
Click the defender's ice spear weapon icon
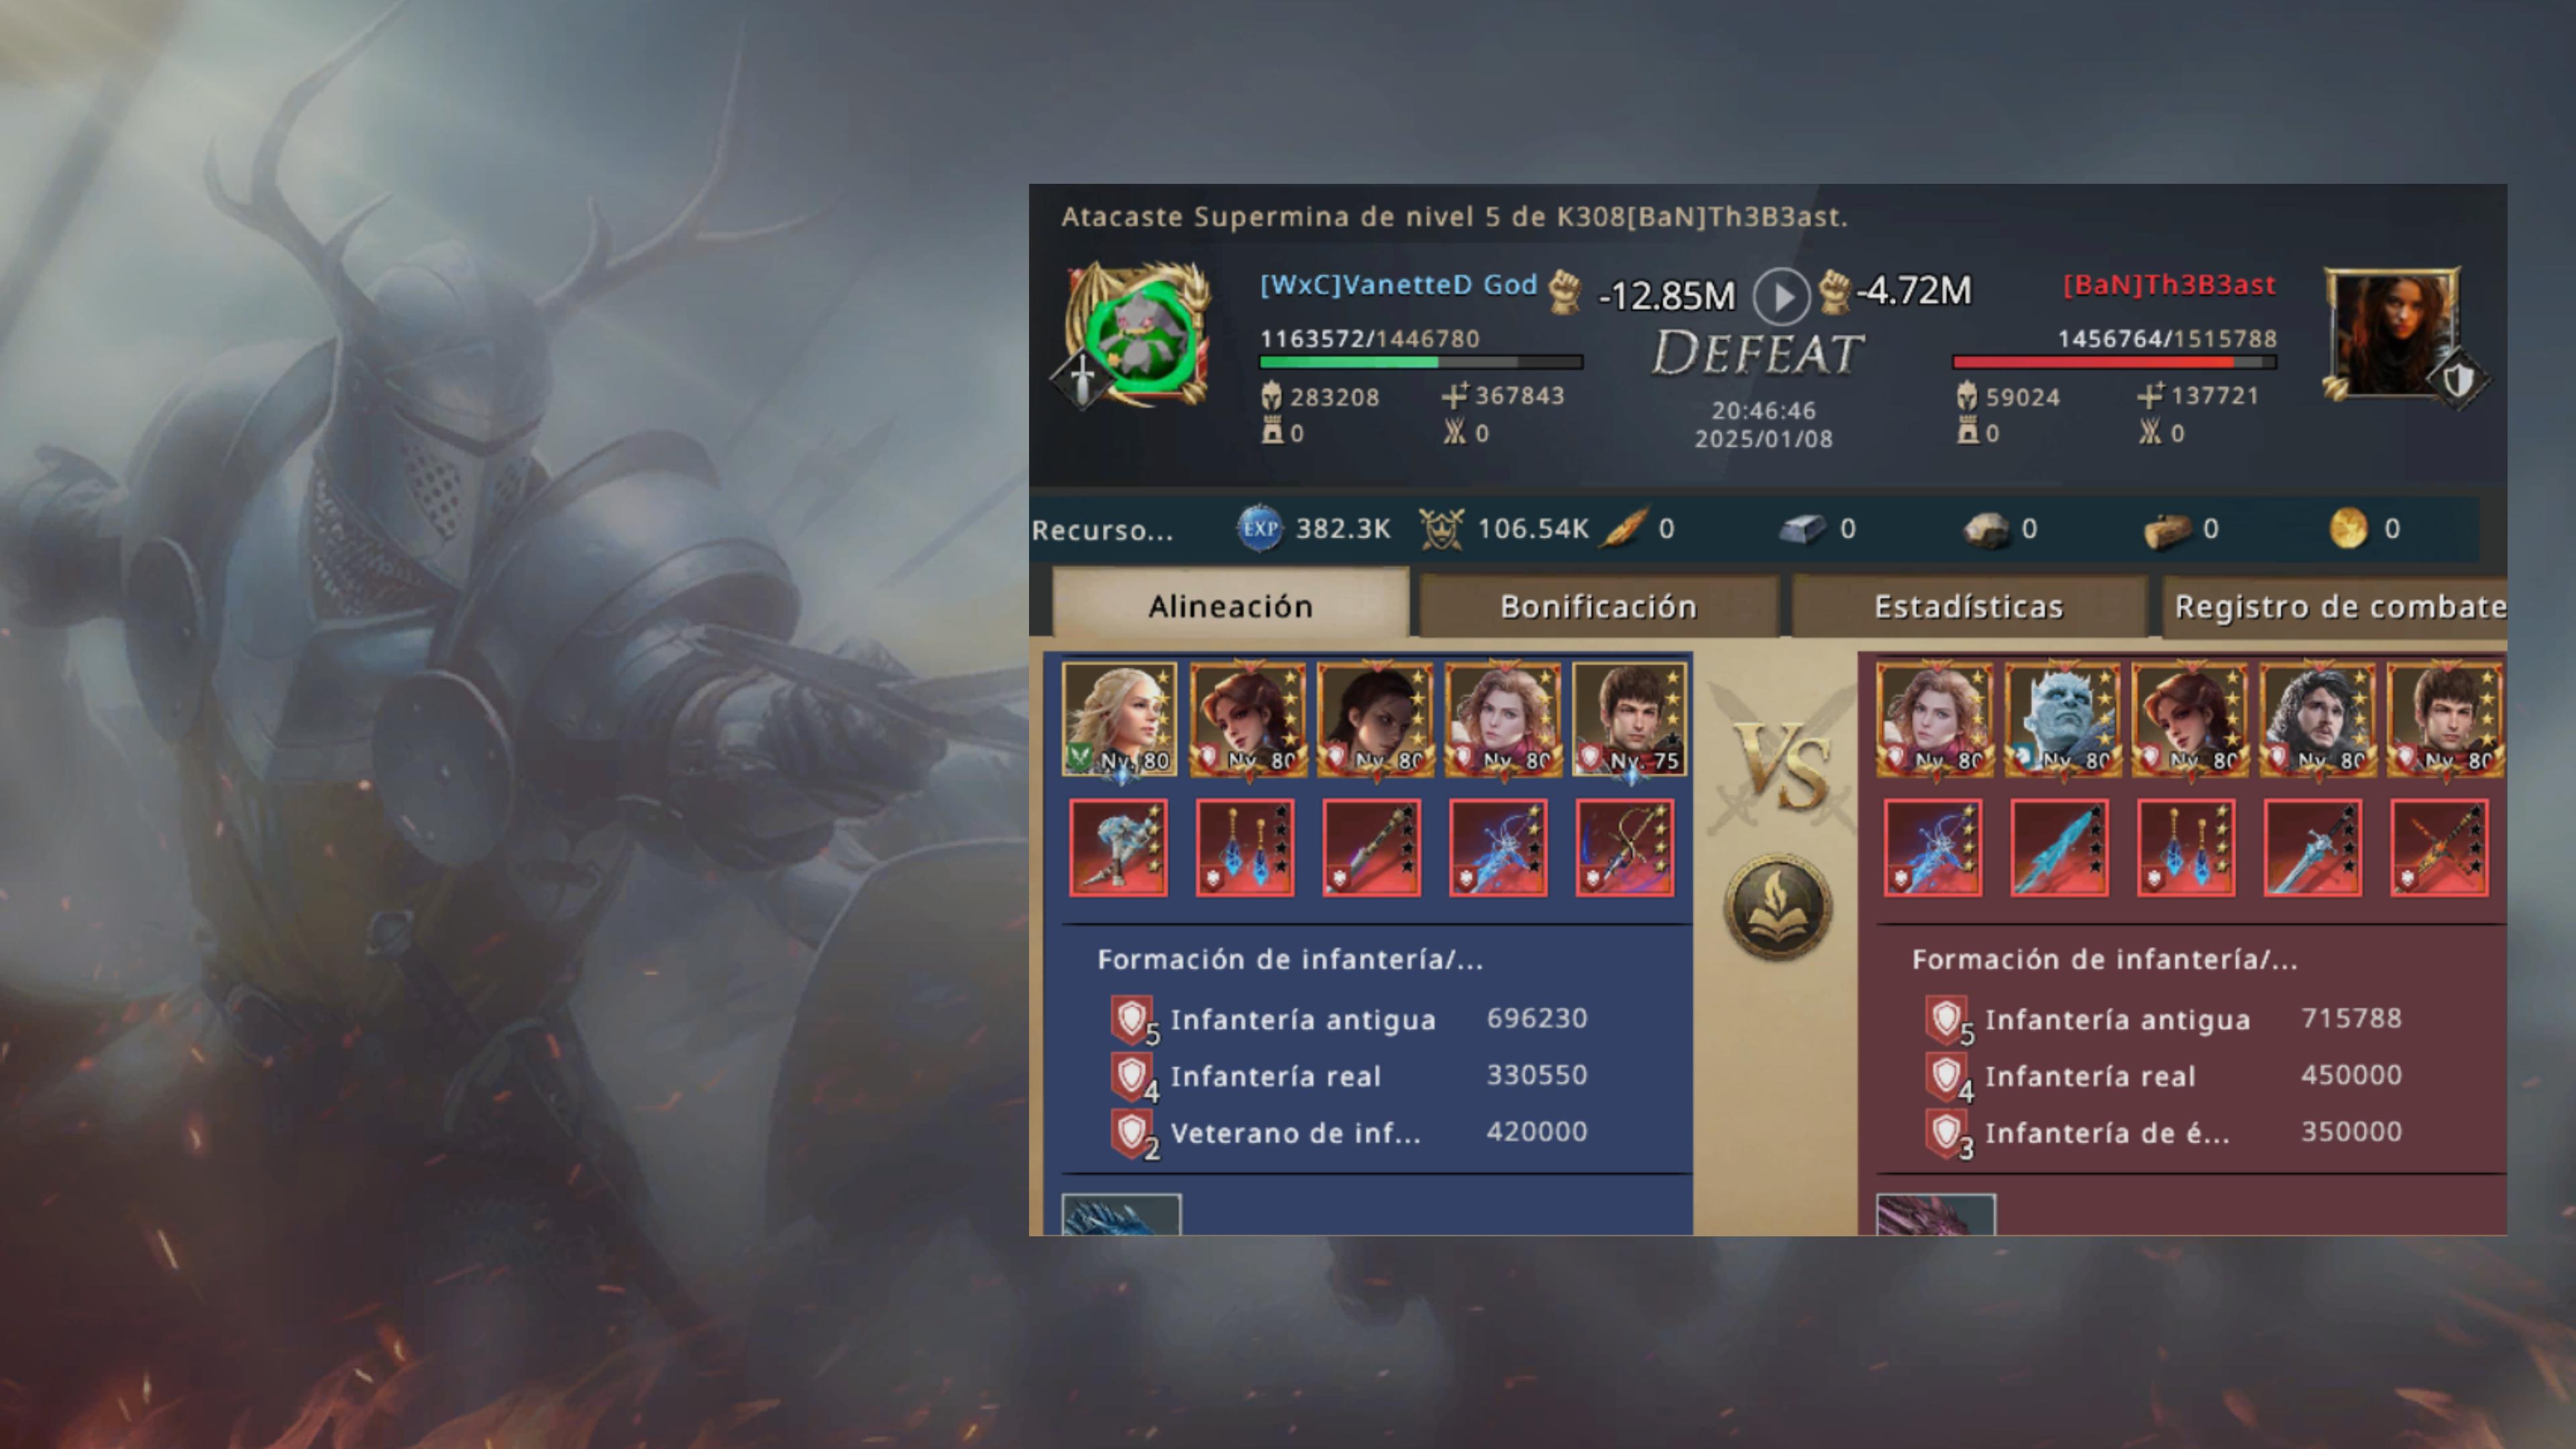click(2059, 848)
